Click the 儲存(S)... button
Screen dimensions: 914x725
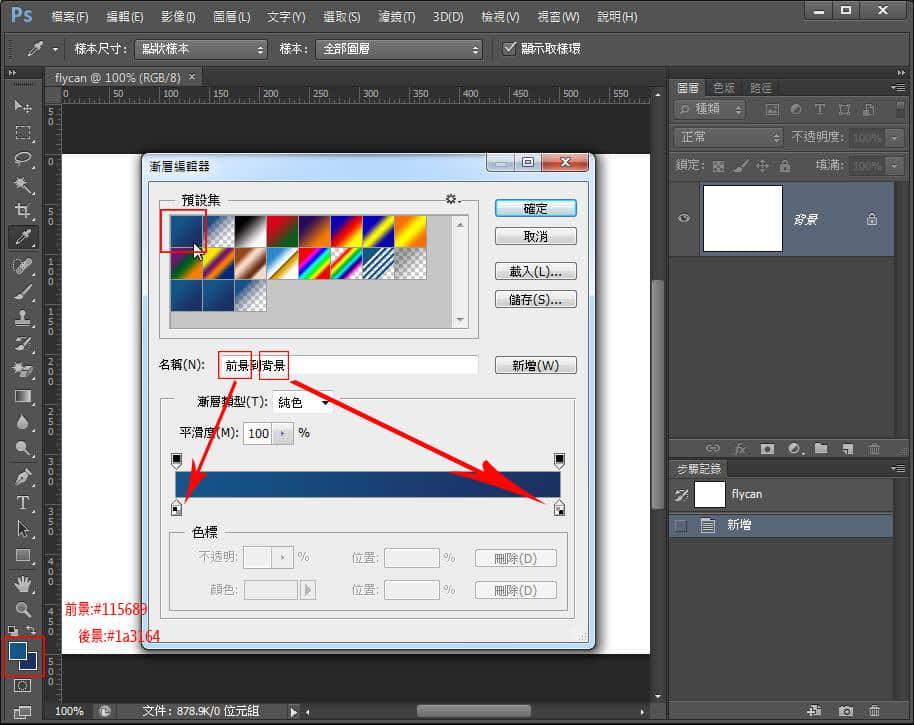point(535,299)
